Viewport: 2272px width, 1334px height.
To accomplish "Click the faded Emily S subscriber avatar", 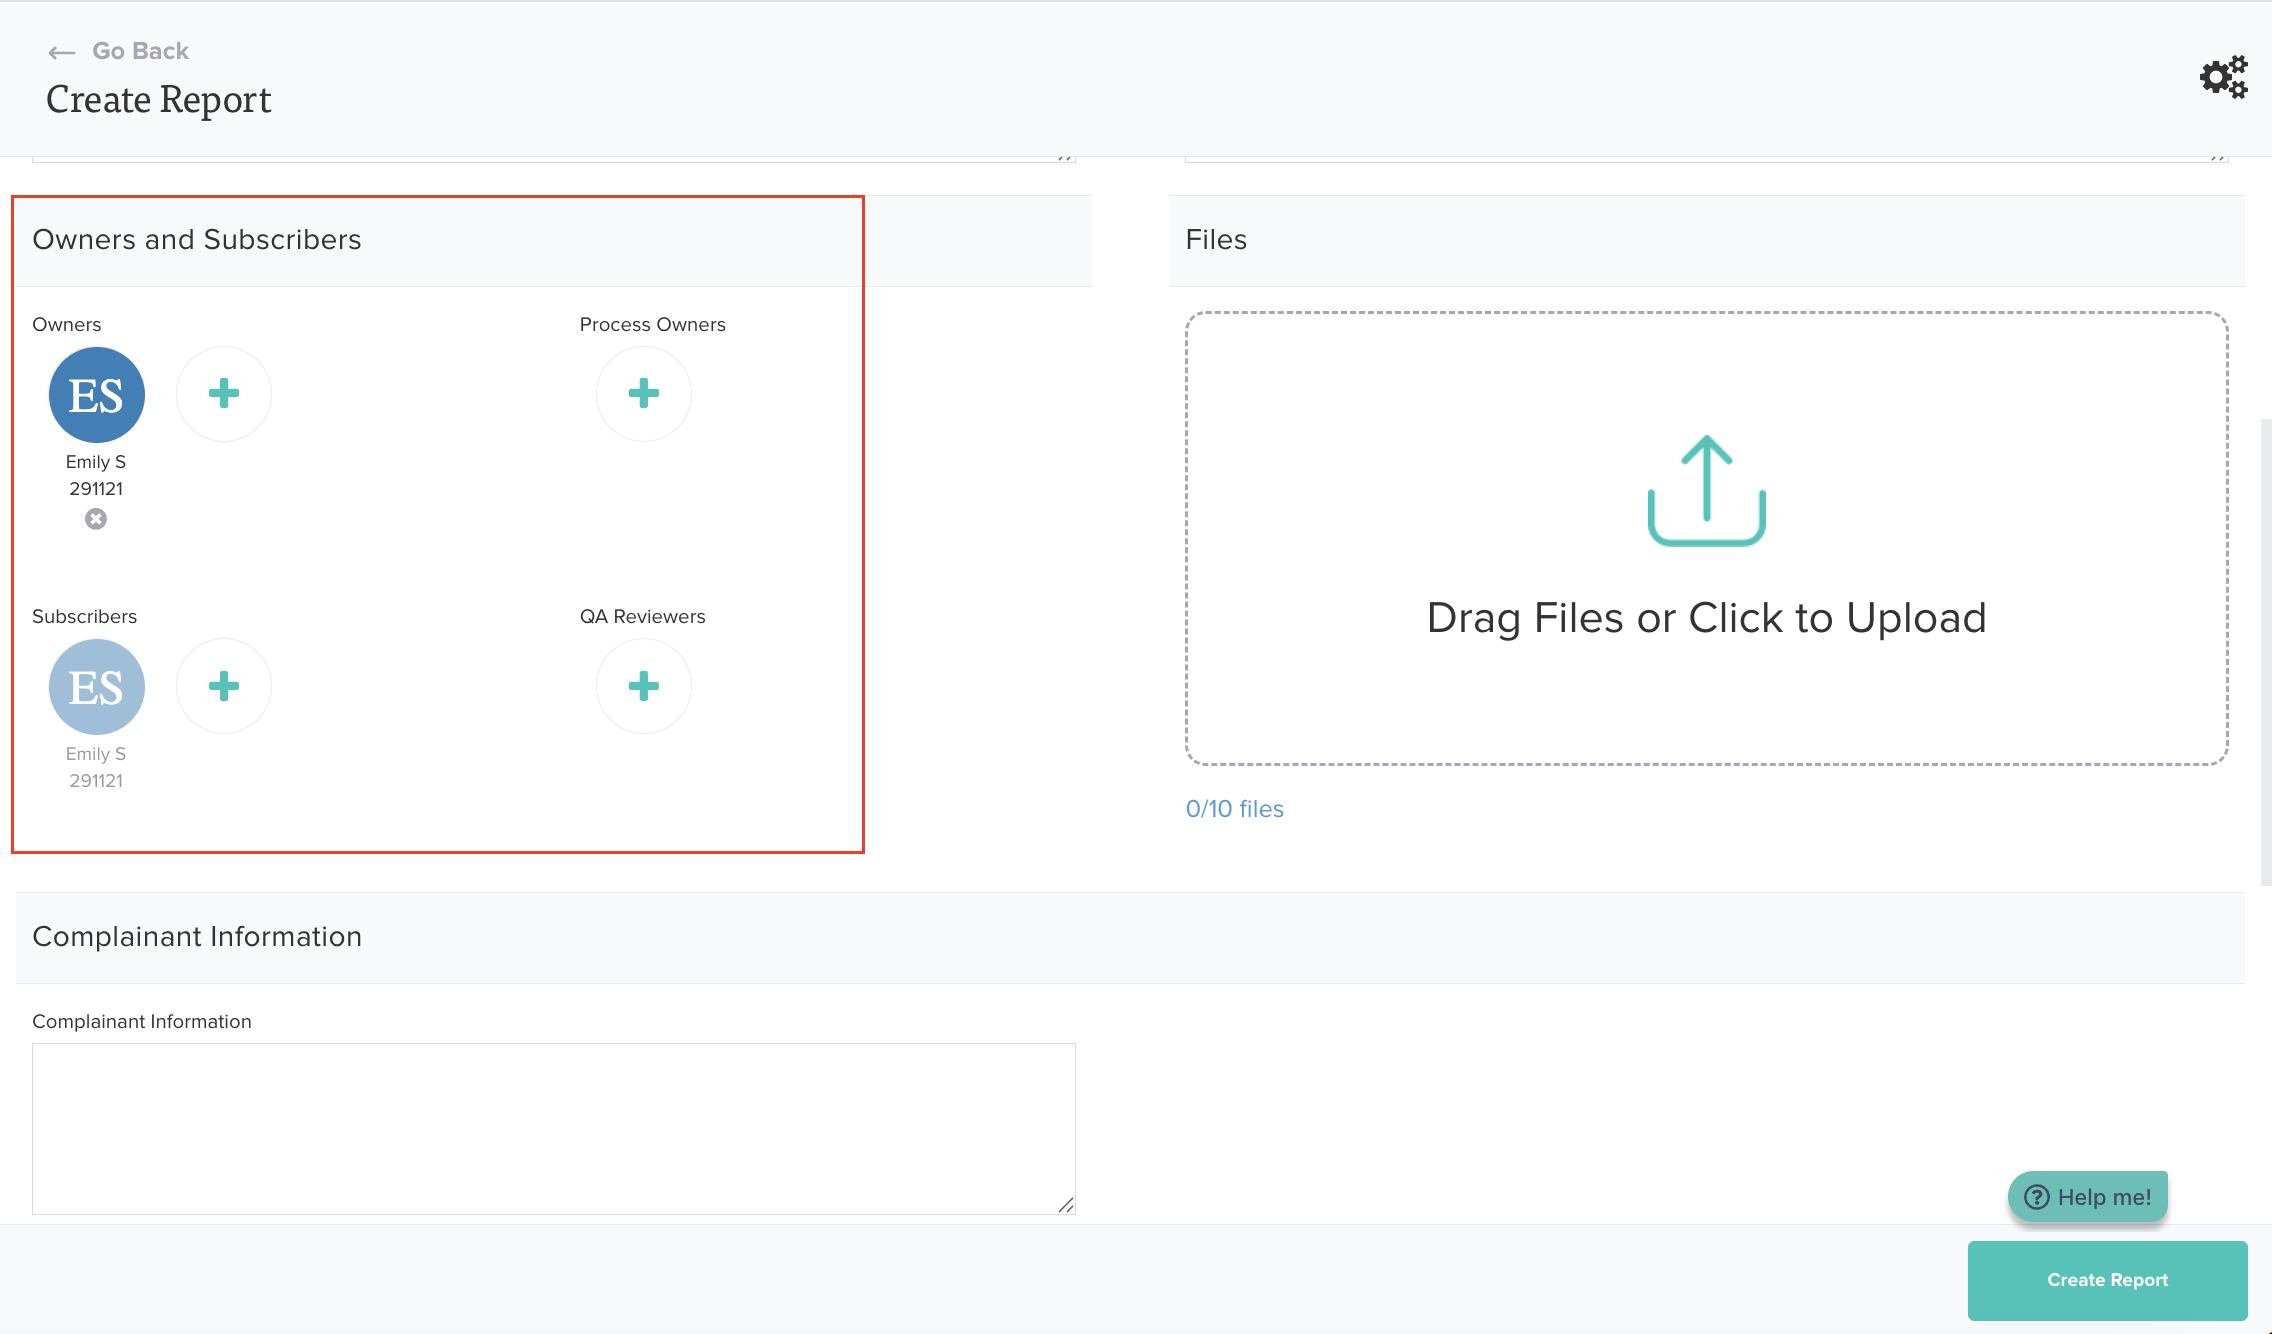I will (97, 687).
